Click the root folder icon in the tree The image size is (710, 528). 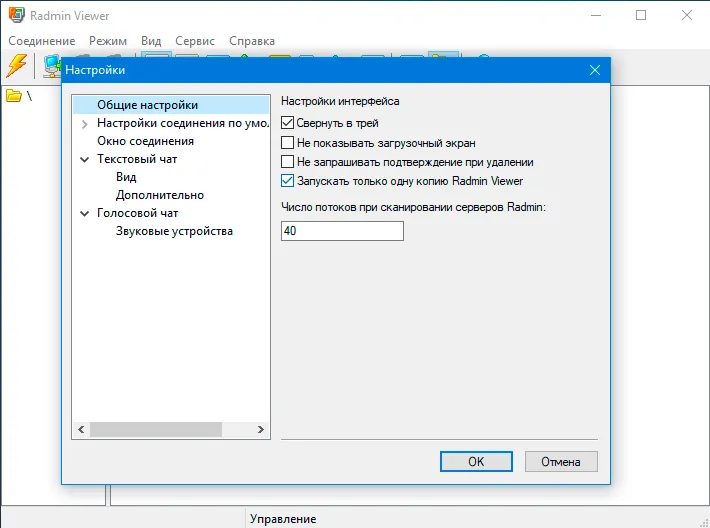click(14, 96)
